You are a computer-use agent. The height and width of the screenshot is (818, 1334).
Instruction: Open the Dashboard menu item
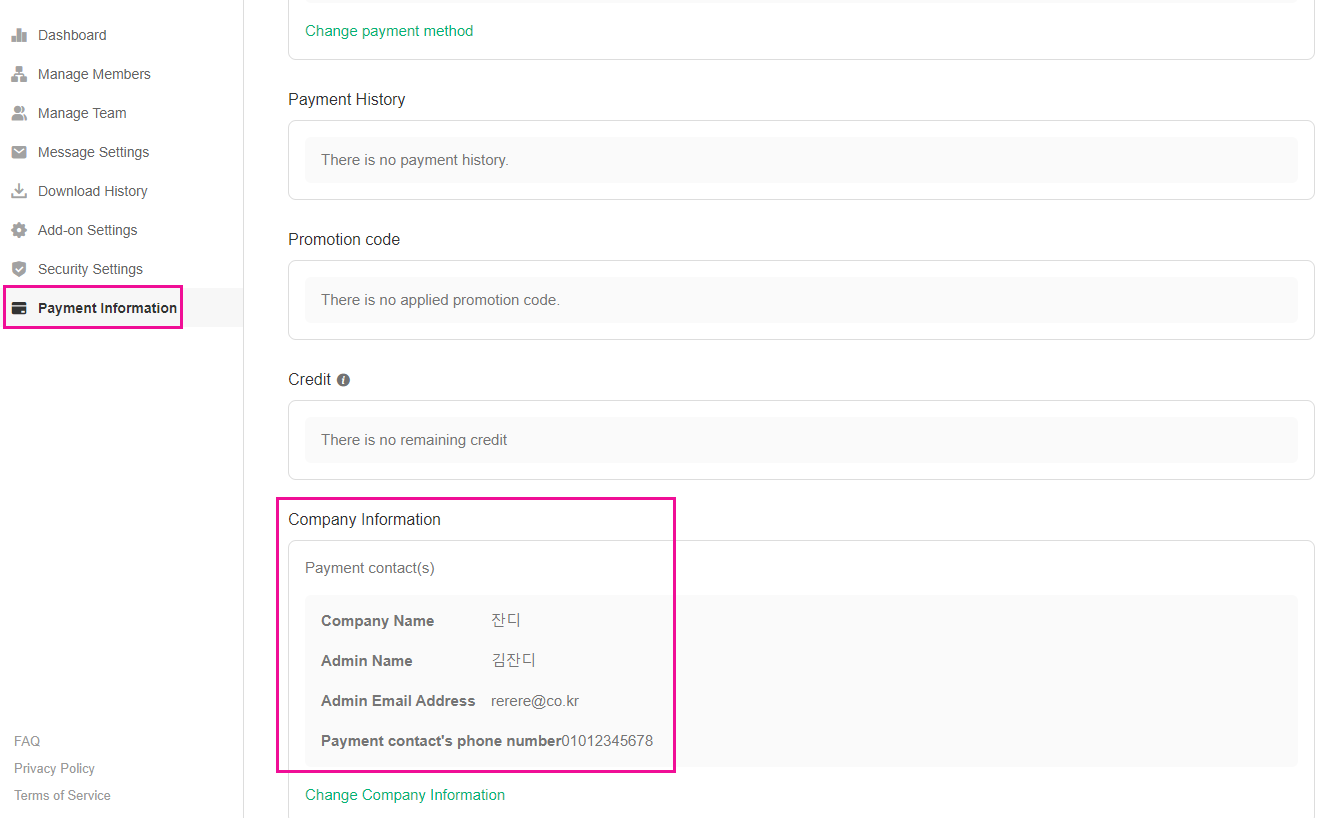click(72, 35)
